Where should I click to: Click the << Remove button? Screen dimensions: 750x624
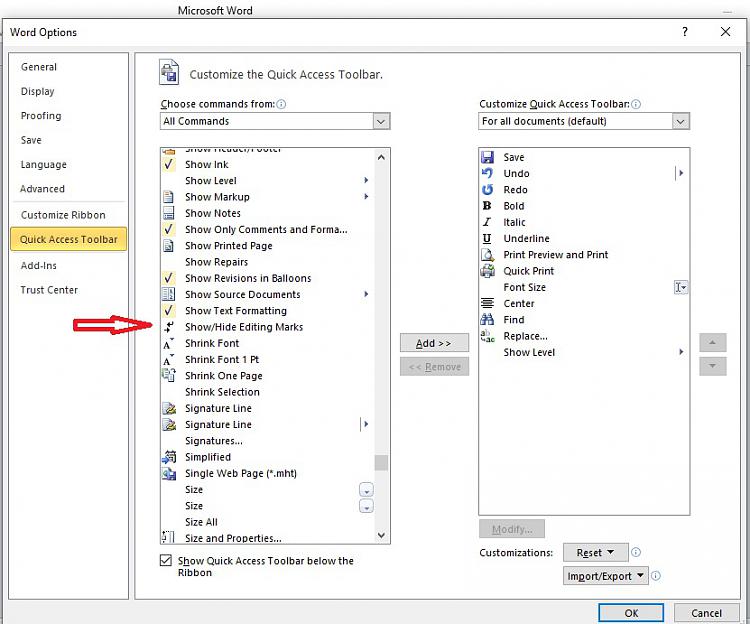click(x=434, y=367)
